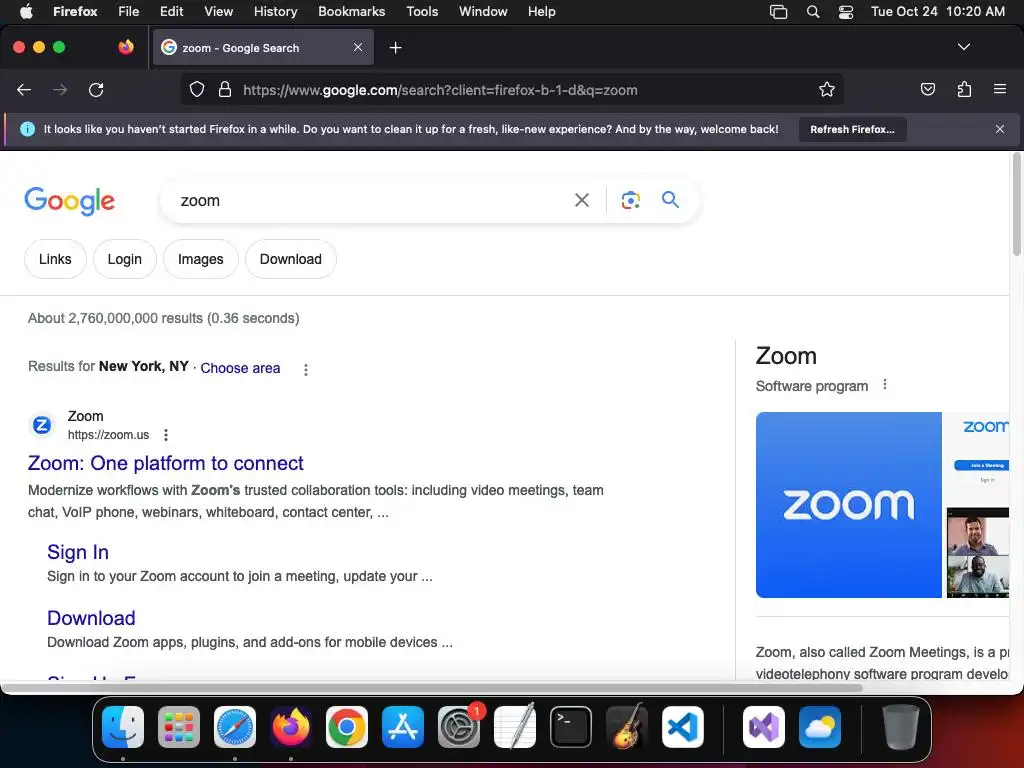Select the Images filter chip

[200, 259]
